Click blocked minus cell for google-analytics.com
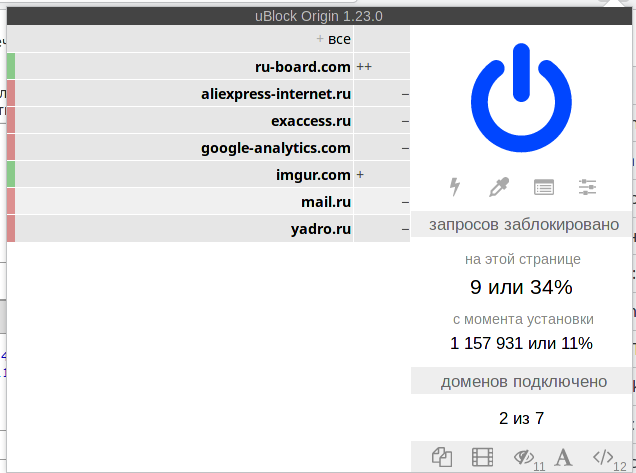Viewport: 636px width, 473px height. click(x=382, y=148)
